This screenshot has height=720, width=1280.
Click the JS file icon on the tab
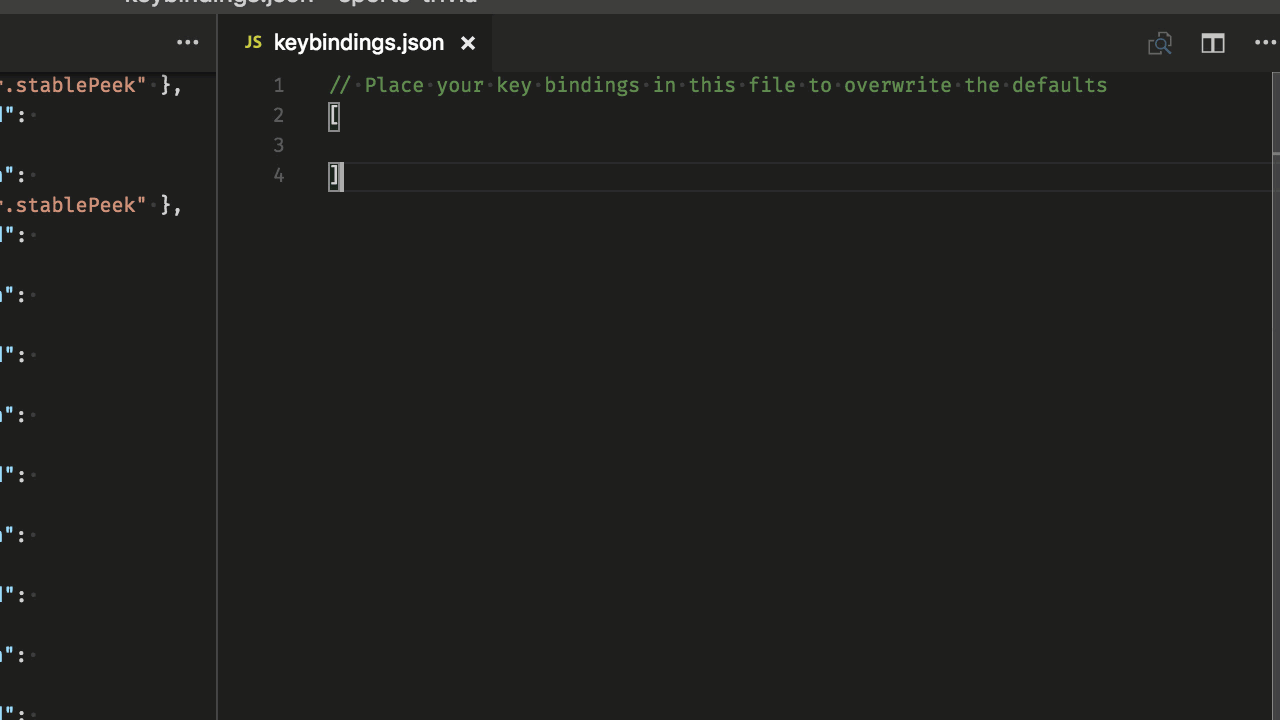pyautogui.click(x=254, y=42)
